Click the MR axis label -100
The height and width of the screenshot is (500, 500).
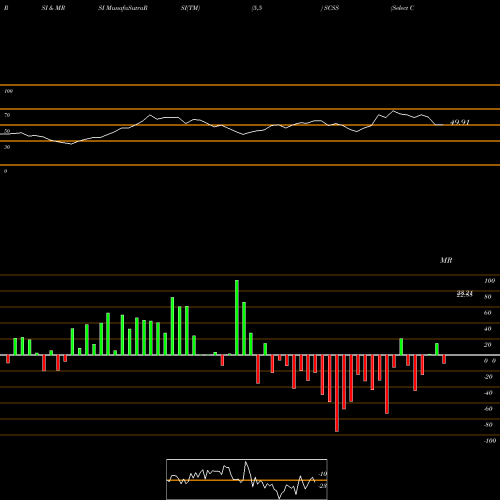[490, 441]
